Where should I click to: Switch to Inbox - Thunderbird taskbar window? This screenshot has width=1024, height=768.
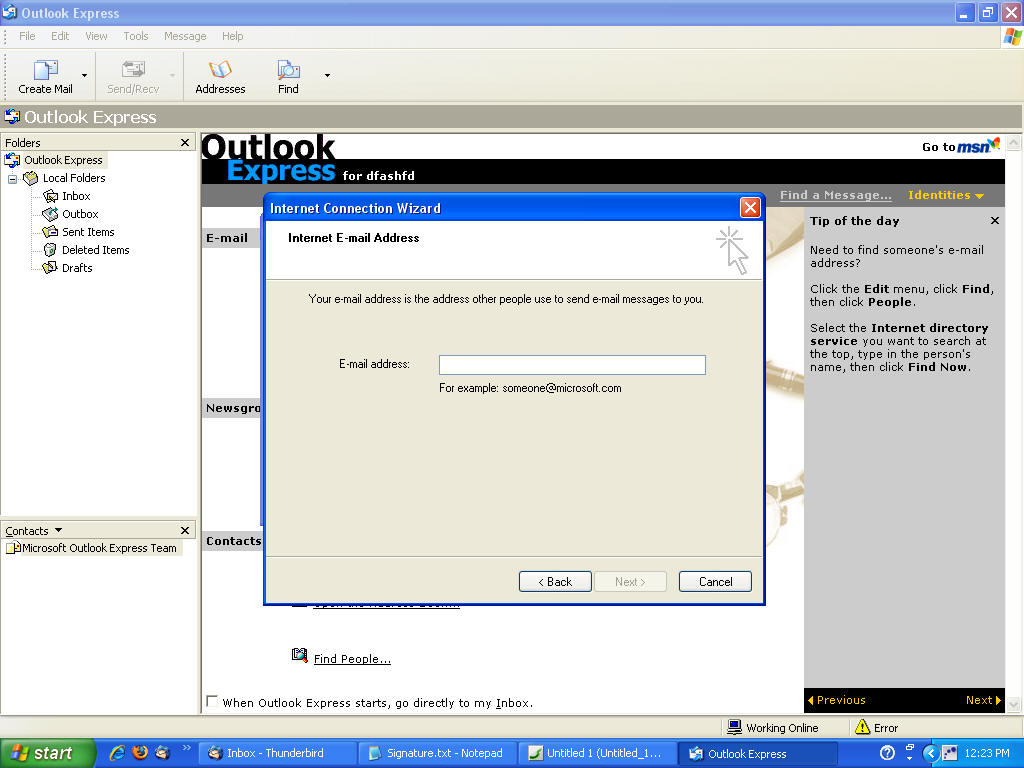click(x=276, y=753)
